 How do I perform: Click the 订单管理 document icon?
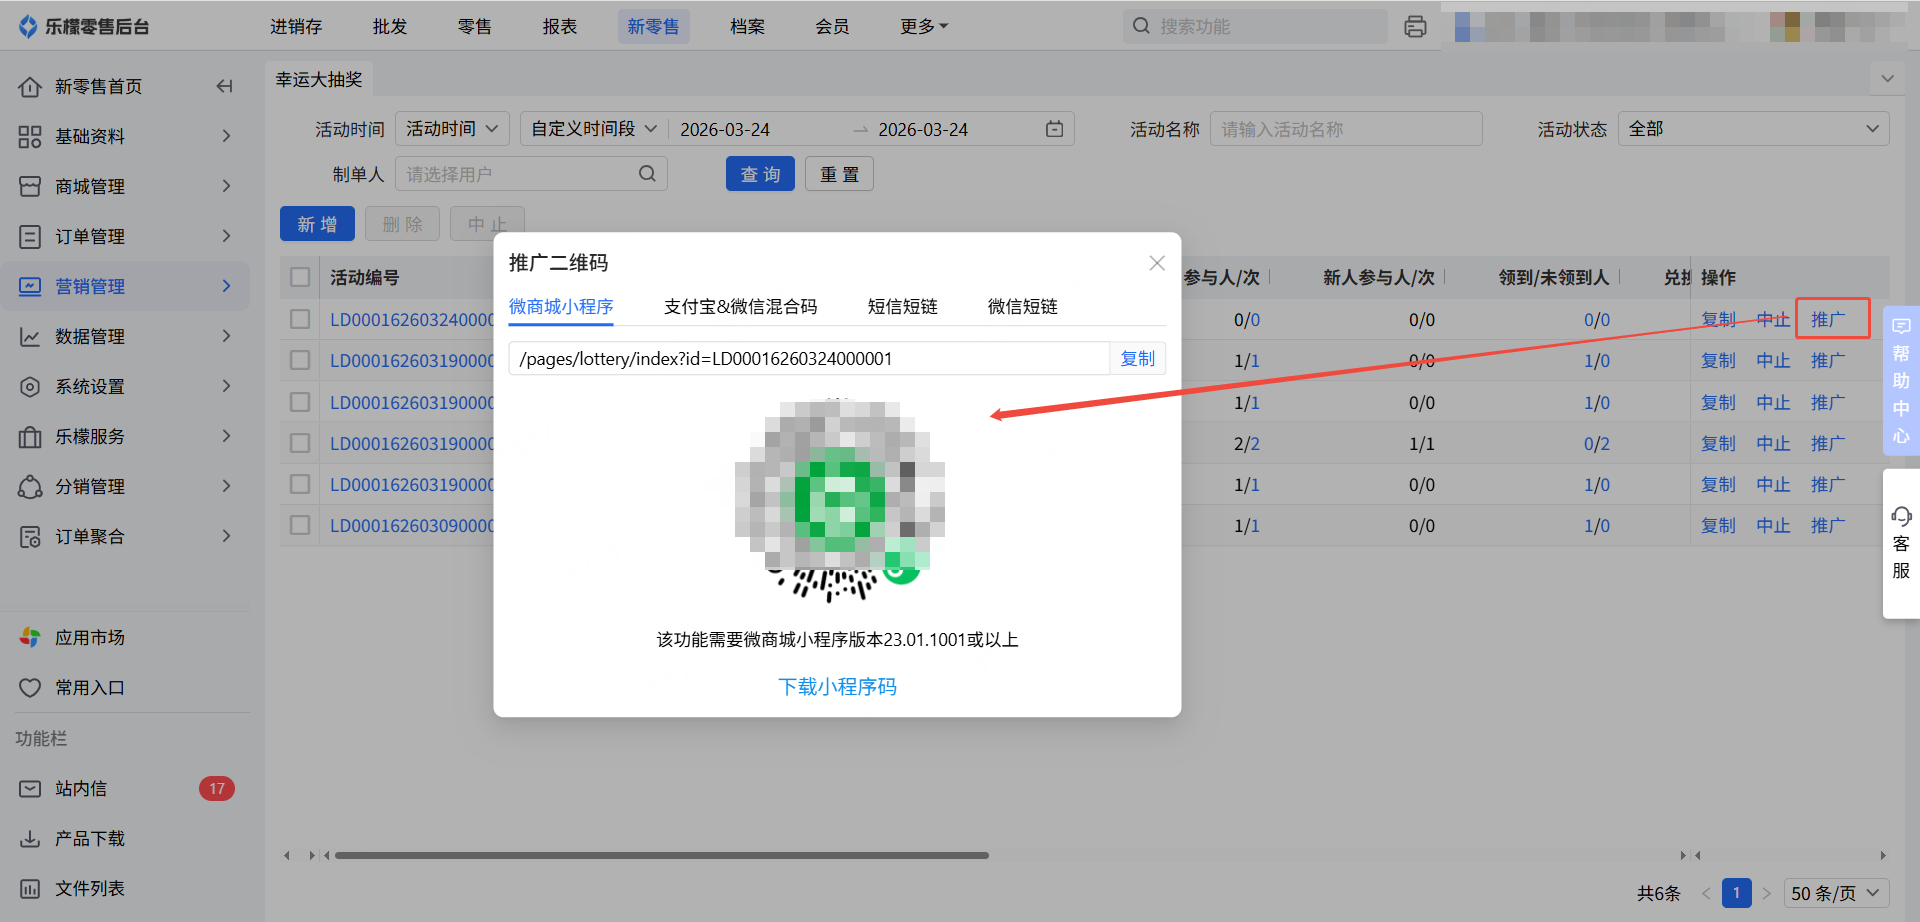[x=30, y=237]
